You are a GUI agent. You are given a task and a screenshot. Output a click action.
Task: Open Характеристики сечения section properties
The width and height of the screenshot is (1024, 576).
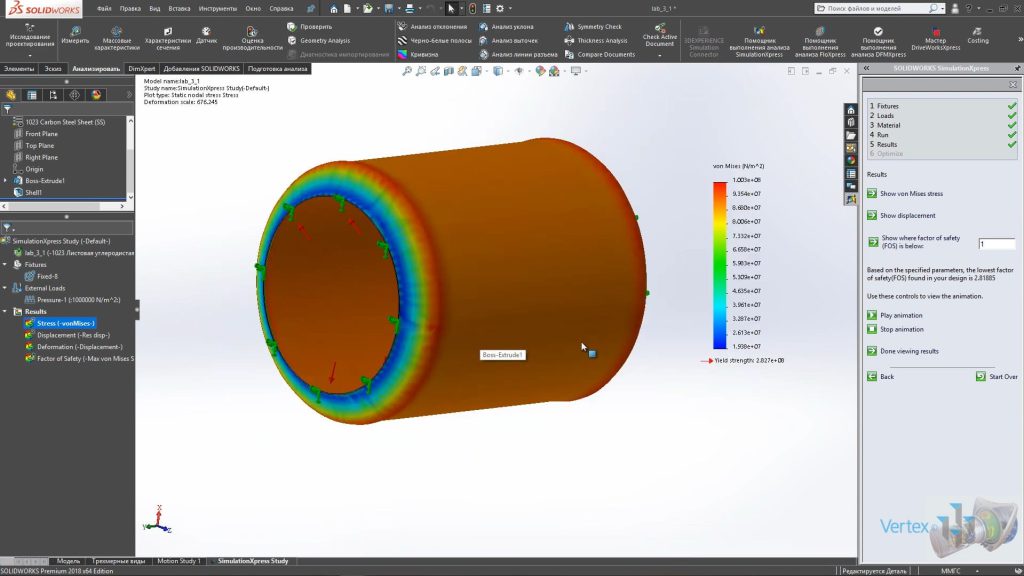[168, 39]
